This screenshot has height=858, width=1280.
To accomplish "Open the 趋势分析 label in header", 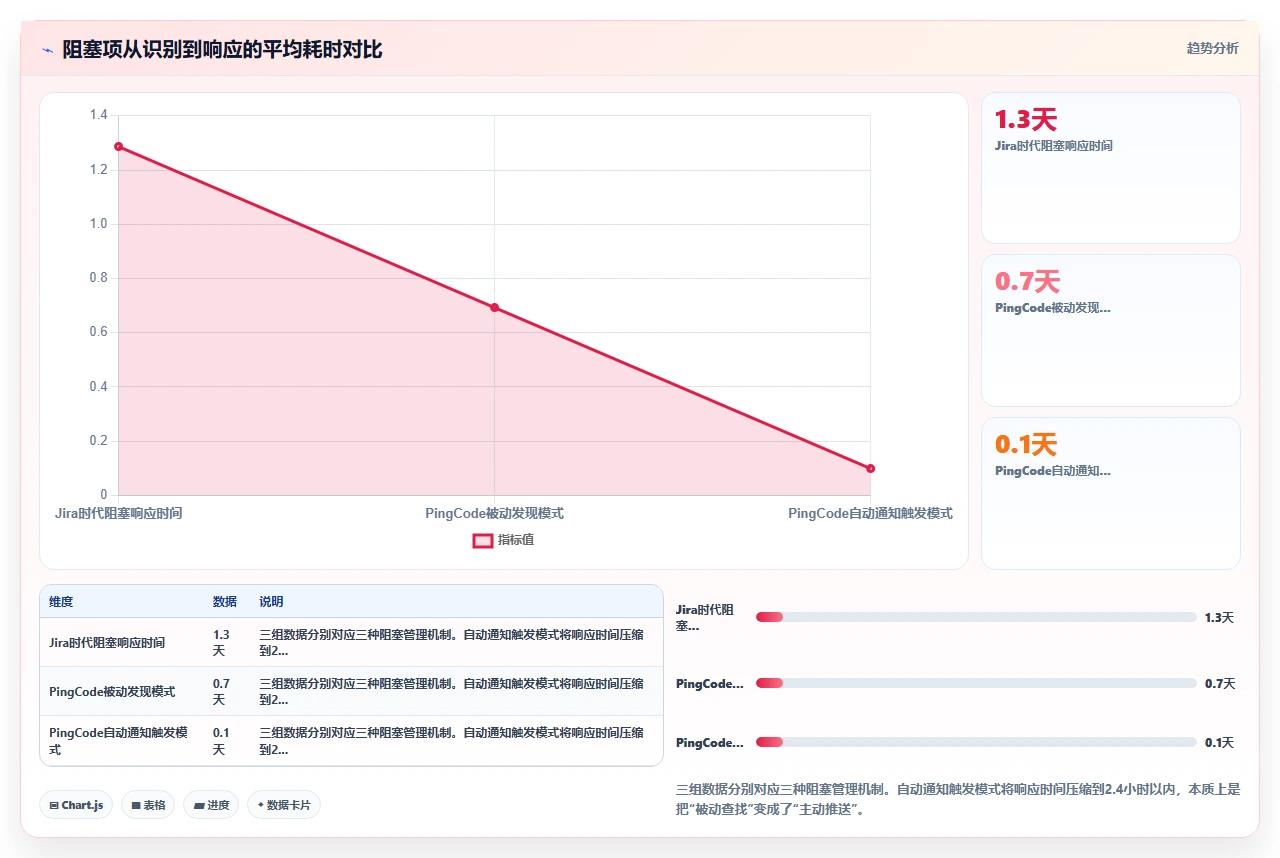I will (1212, 48).
